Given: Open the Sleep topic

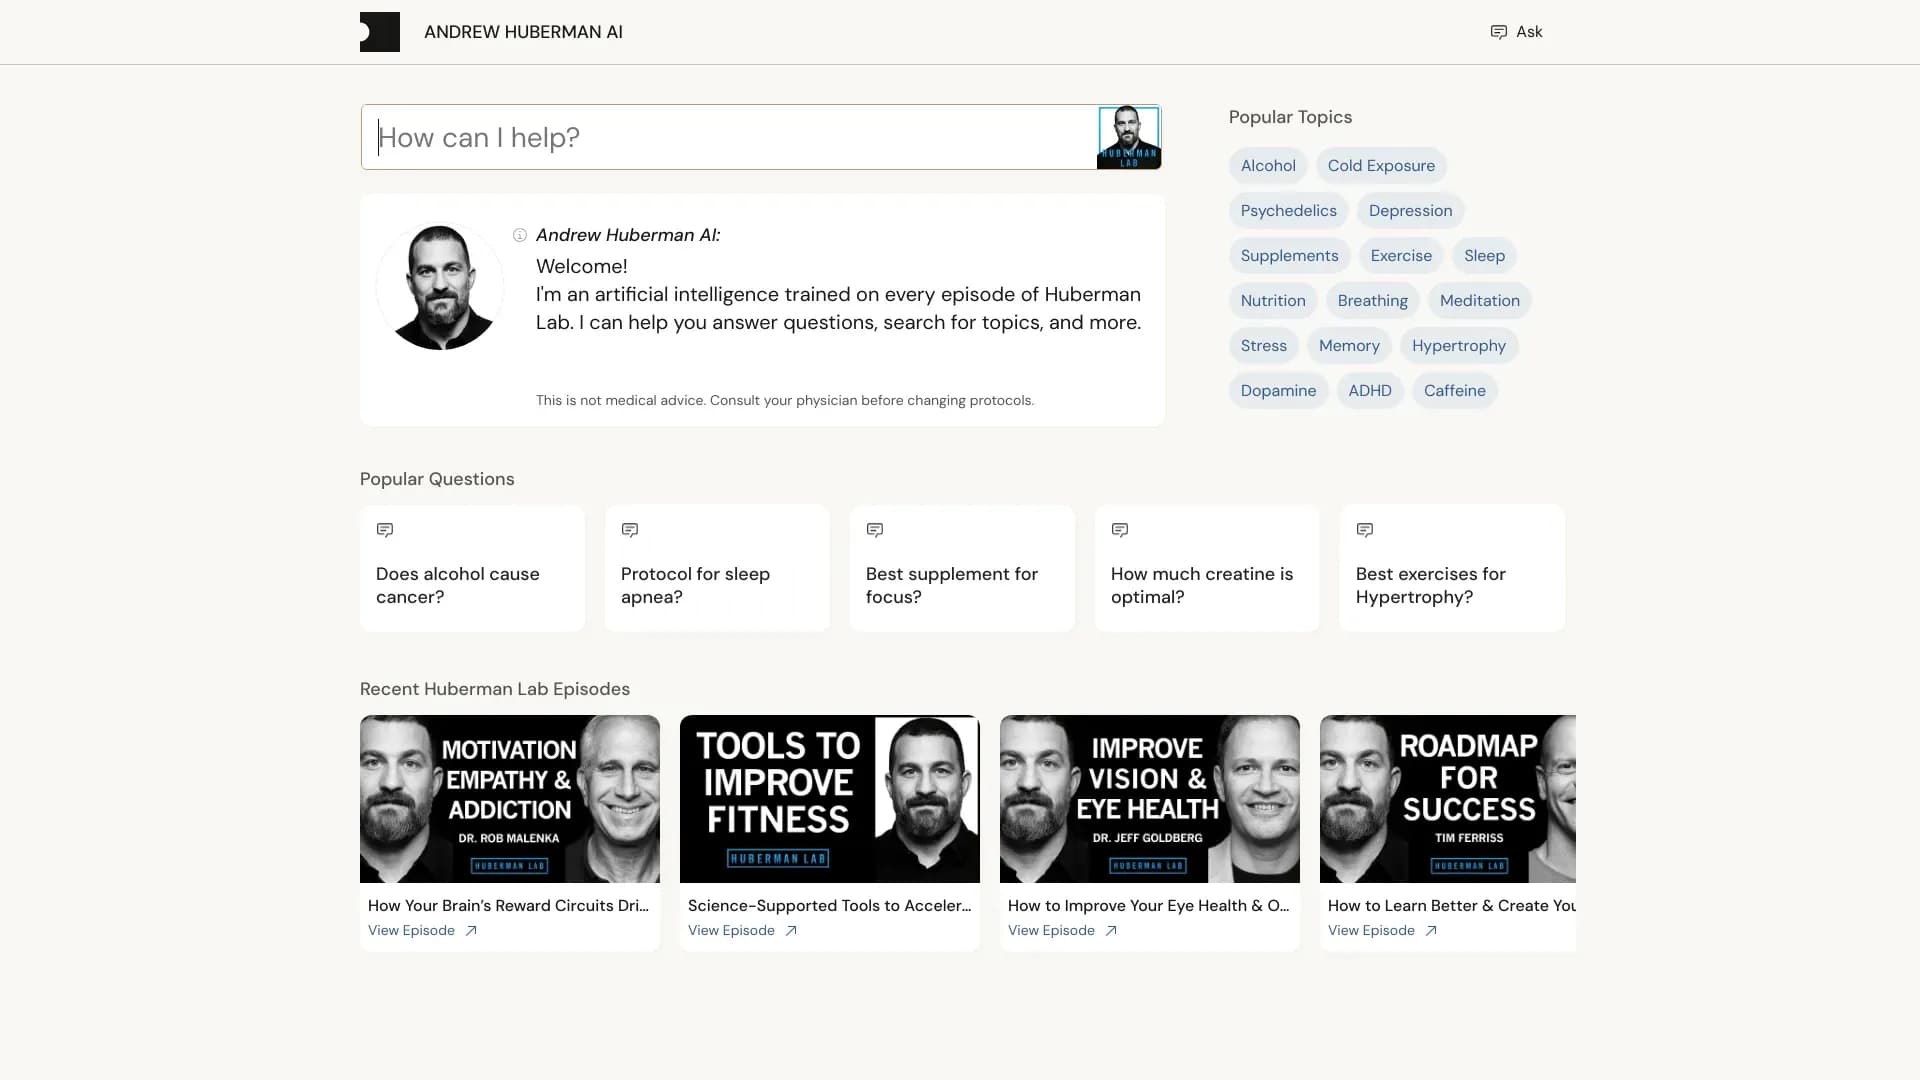Looking at the screenshot, I should pyautogui.click(x=1484, y=256).
